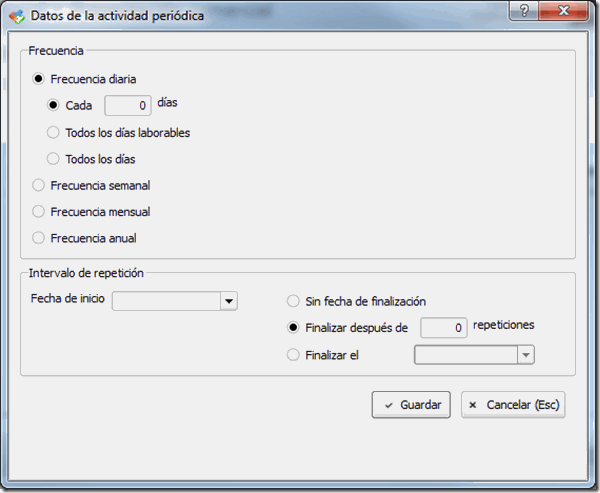Click the application icon in title bar

tap(16, 16)
